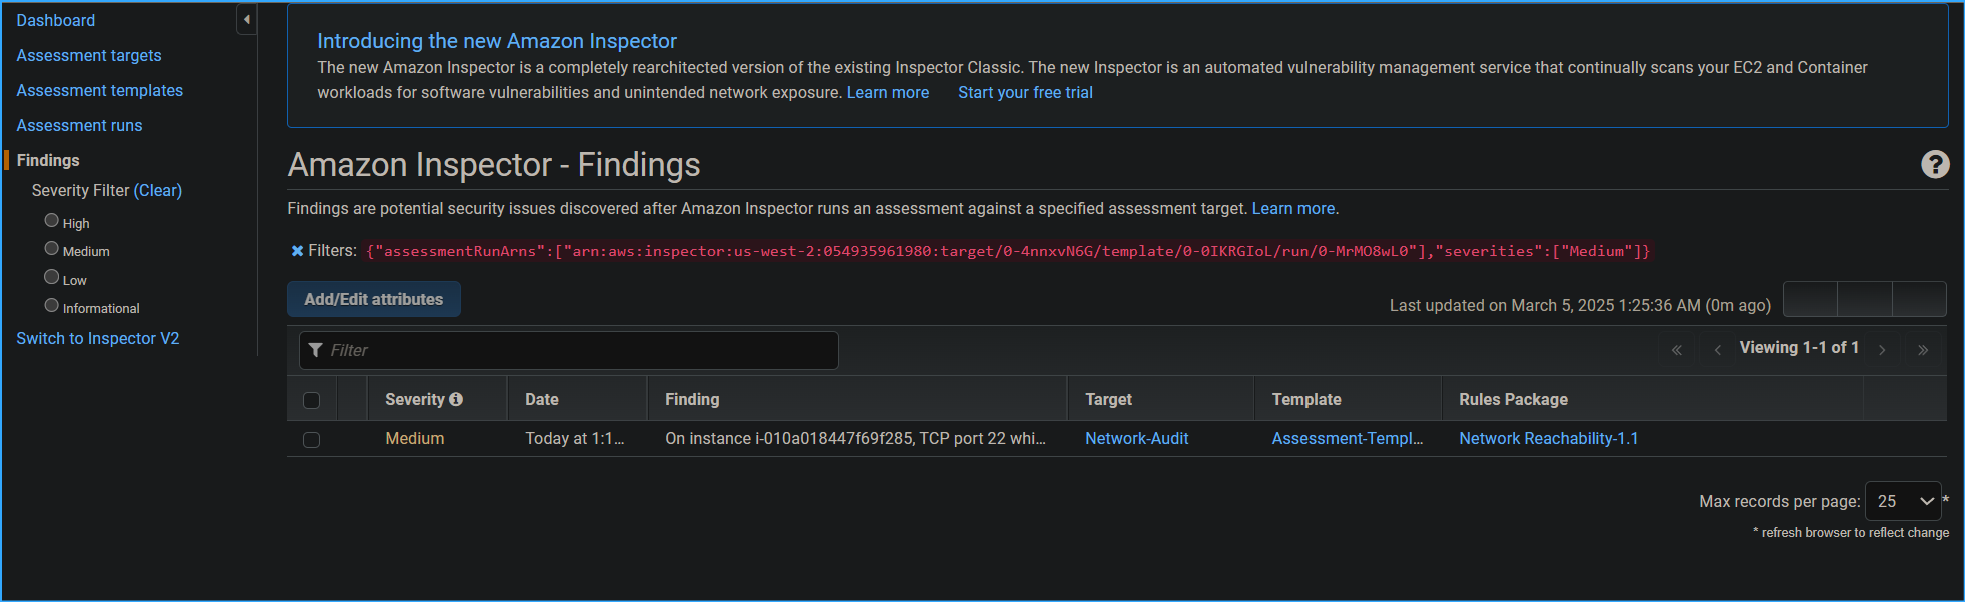Sort by the Date column header

point(542,399)
